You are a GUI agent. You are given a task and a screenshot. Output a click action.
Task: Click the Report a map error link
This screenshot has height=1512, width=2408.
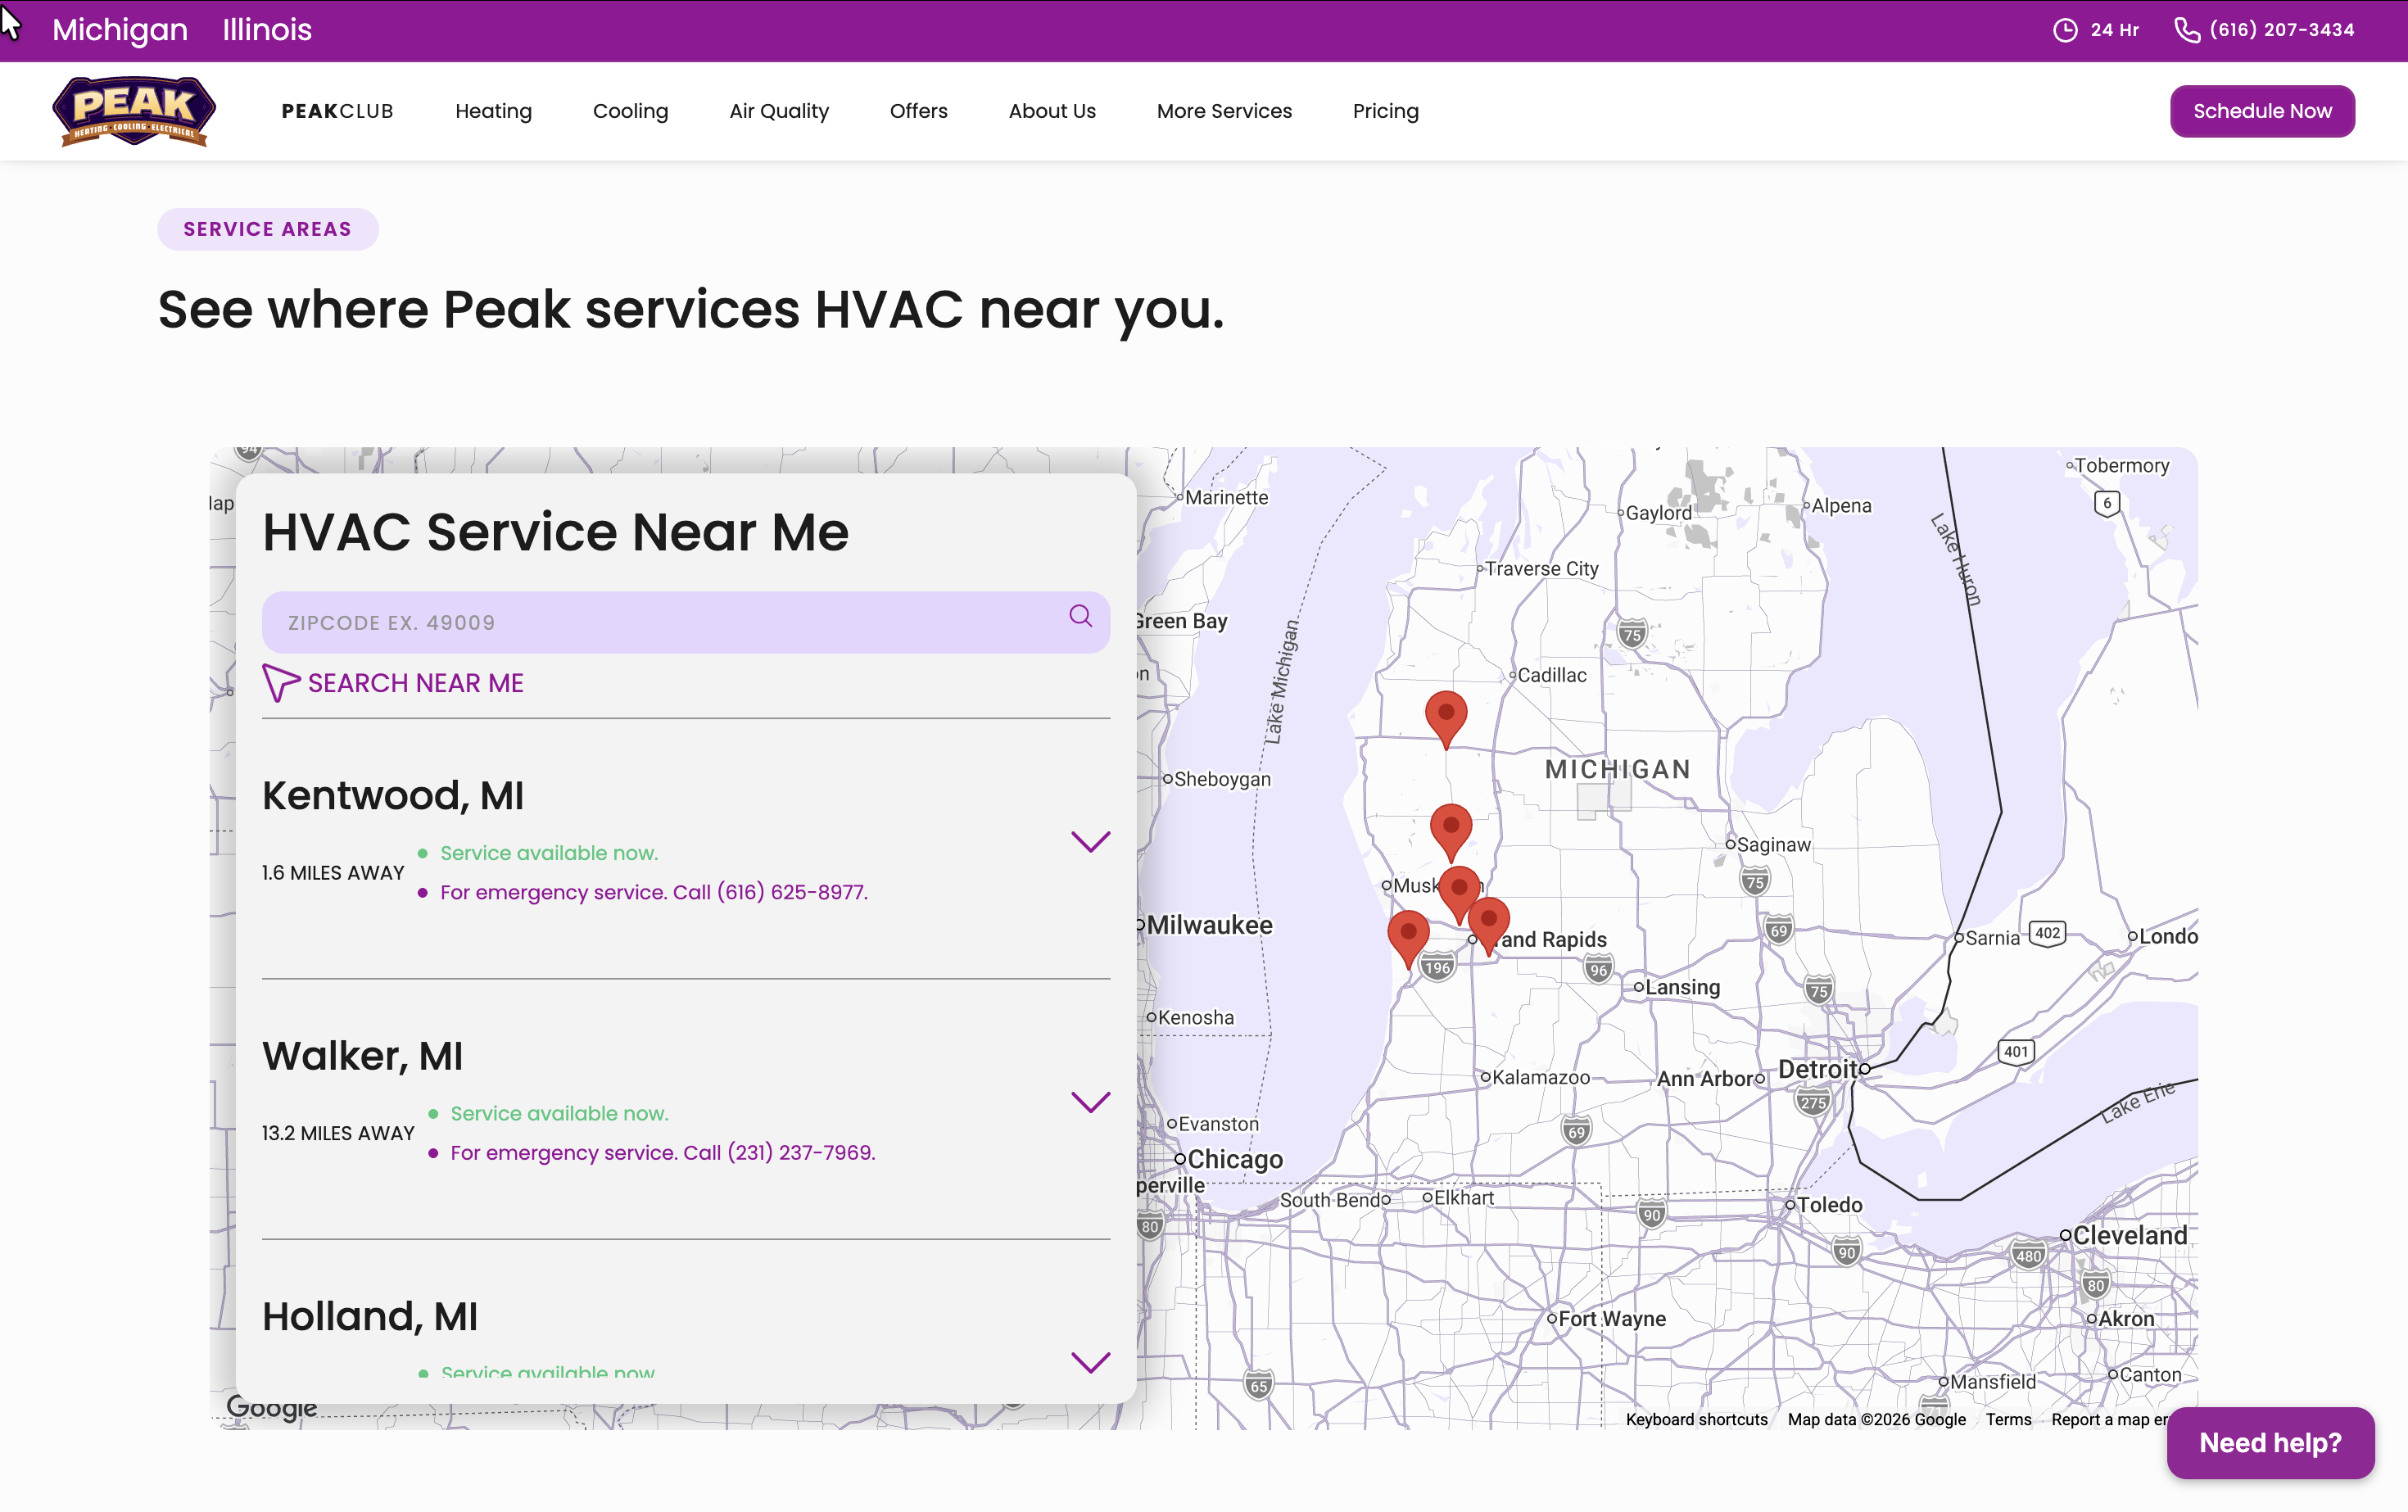pyautogui.click(x=2109, y=1419)
